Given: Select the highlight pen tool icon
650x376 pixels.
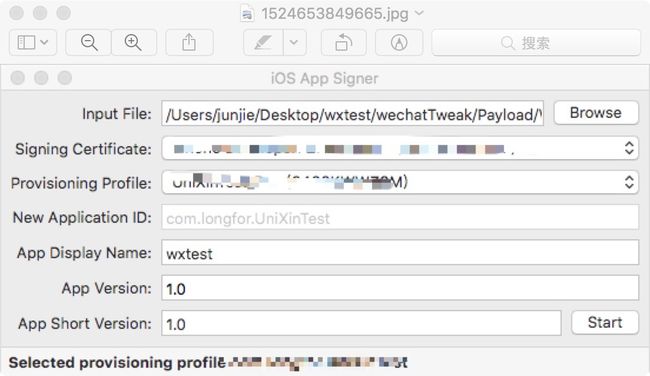Looking at the screenshot, I should point(263,42).
